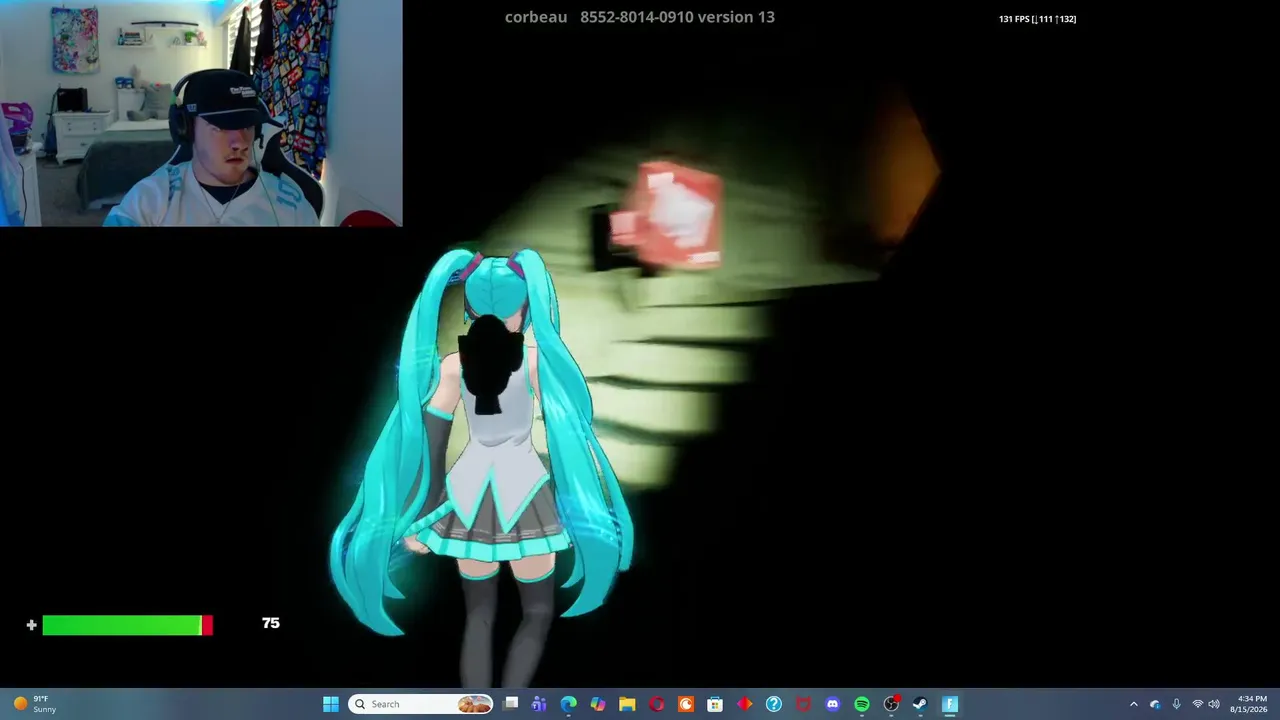Click the streamer webcam overlay

pyautogui.click(x=201, y=113)
